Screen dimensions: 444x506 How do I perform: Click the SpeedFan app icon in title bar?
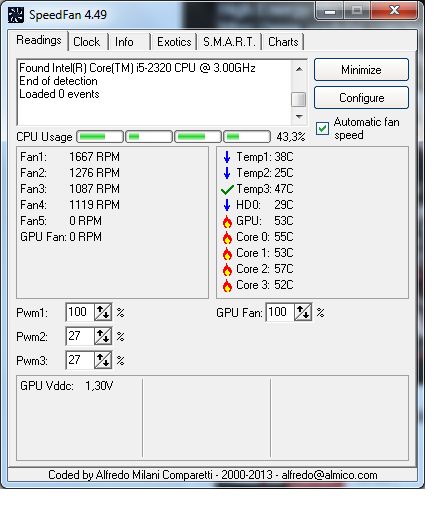(x=16, y=15)
